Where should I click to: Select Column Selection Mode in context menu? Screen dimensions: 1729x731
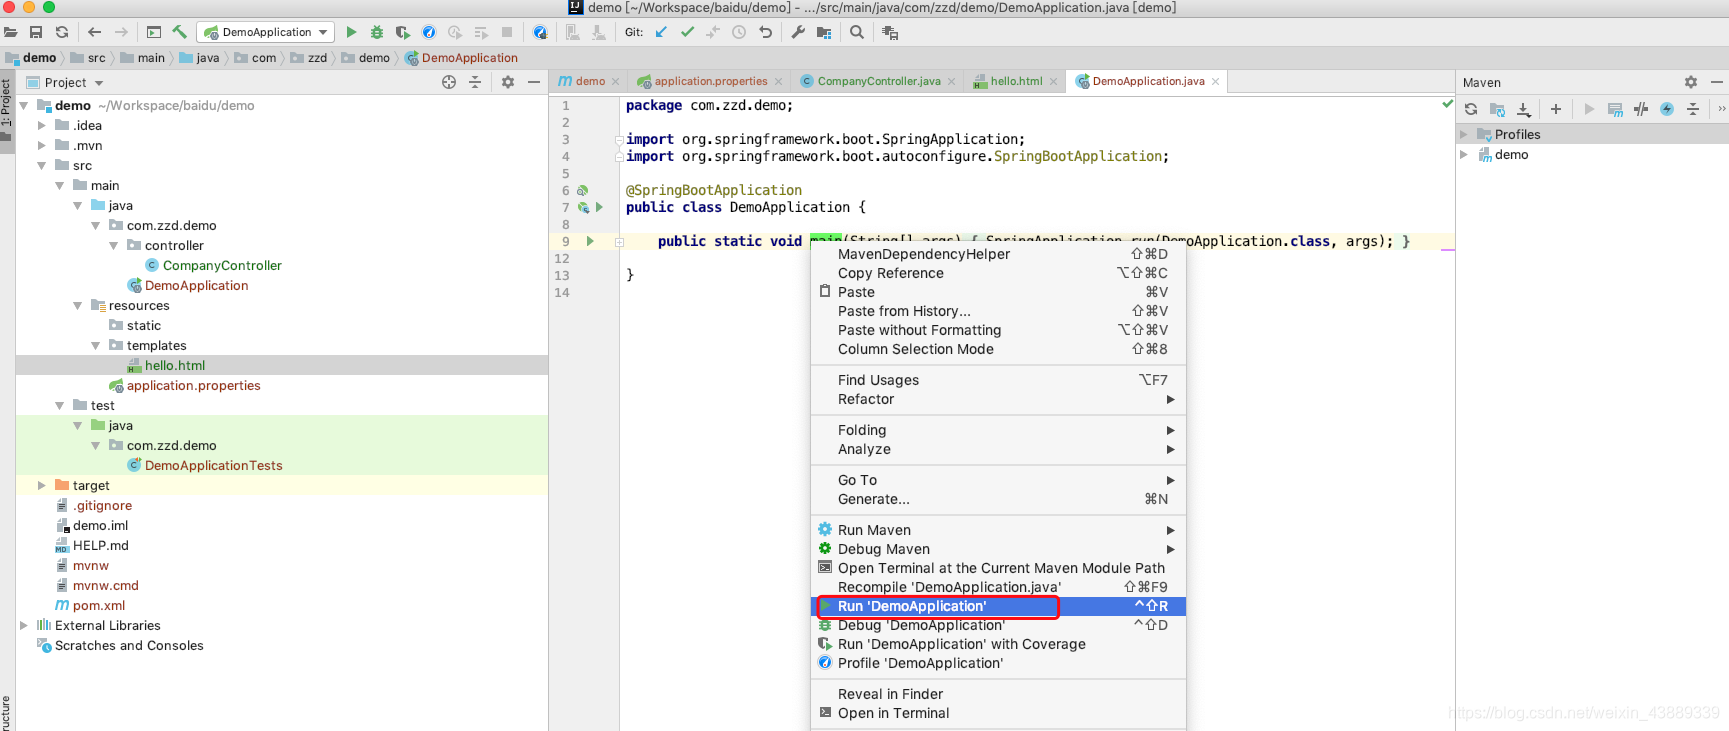998,349
